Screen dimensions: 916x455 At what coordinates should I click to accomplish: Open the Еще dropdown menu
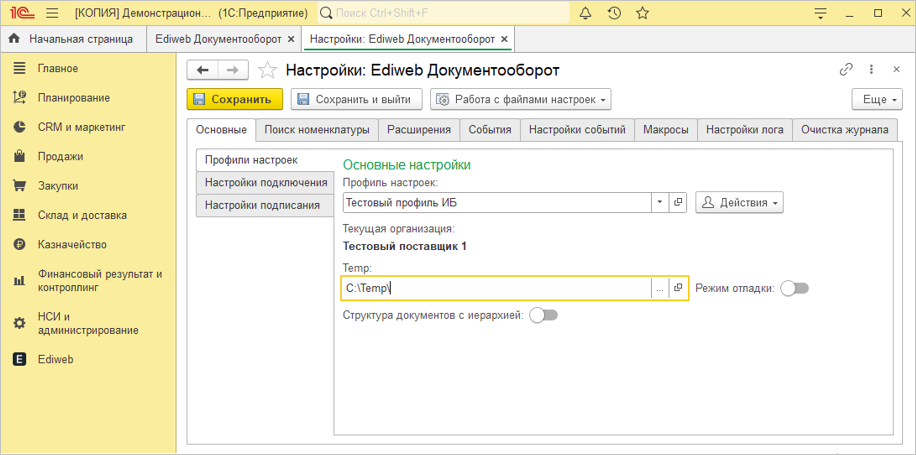[x=876, y=100]
